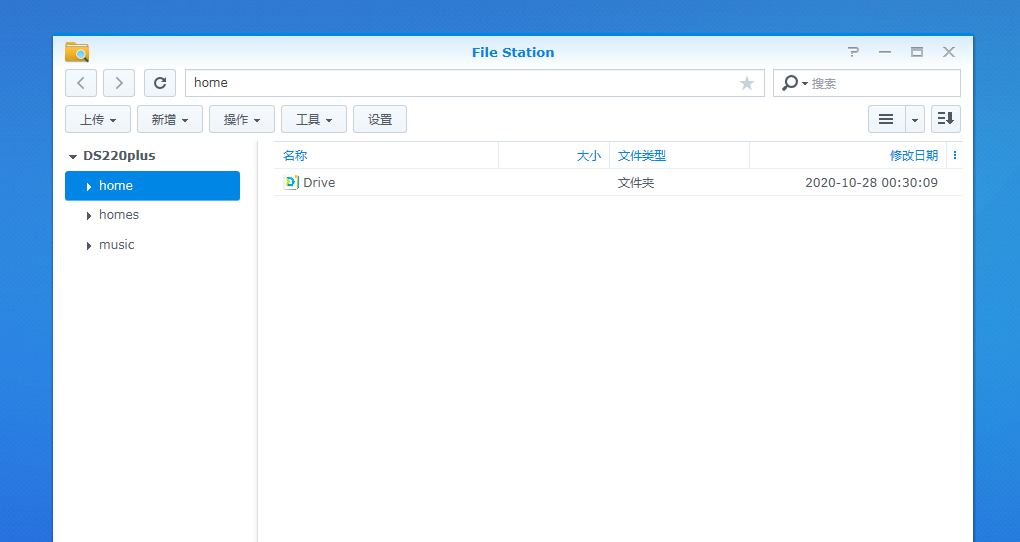Viewport: 1020px width, 542px height.
Task: Open the File Station help question mark
Action: (853, 52)
